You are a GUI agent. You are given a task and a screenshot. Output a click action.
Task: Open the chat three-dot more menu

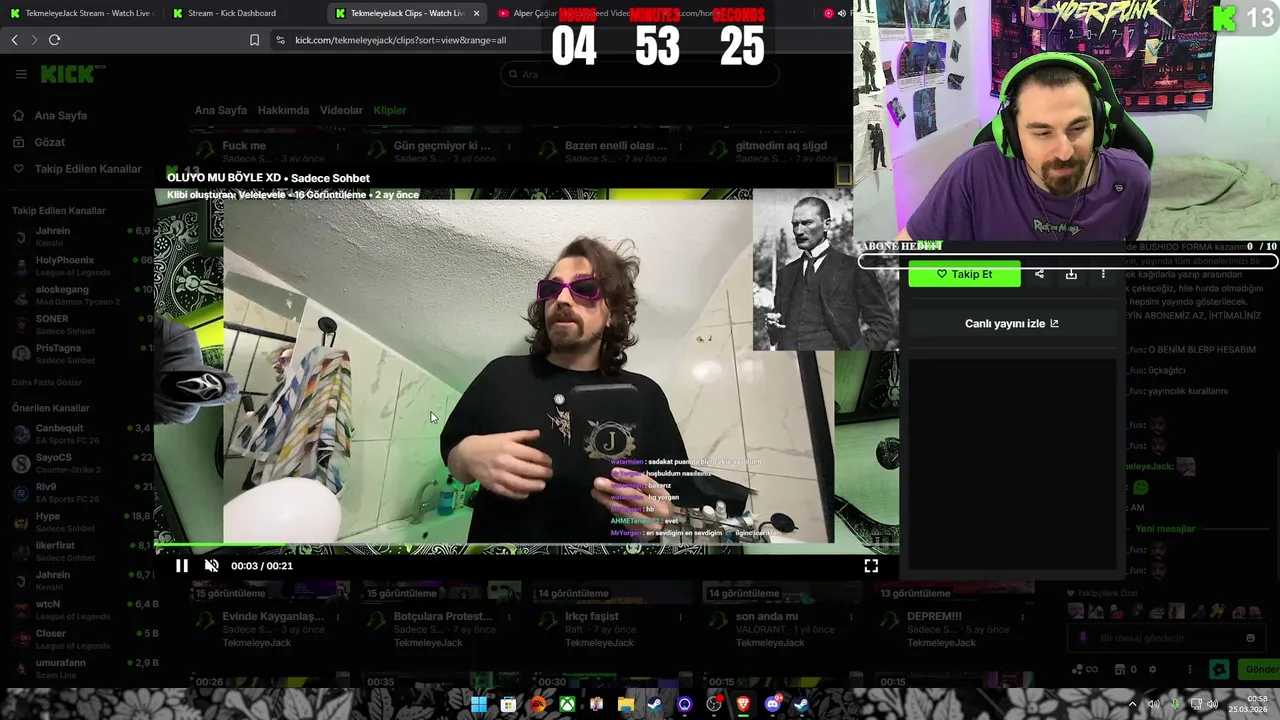point(1189,669)
